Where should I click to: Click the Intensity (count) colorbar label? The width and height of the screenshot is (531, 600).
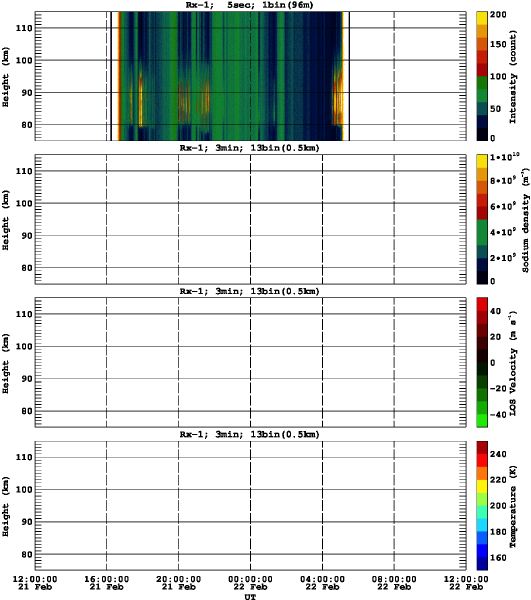coord(513,77)
